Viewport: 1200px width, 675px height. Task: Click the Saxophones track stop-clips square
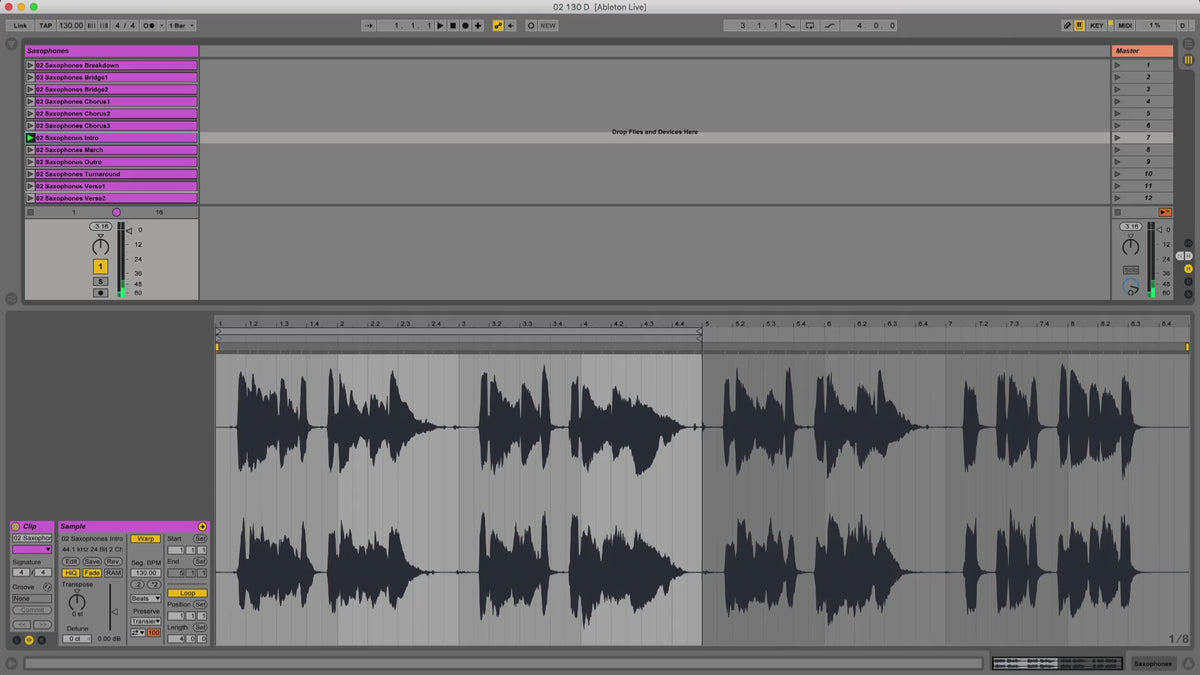[30, 212]
